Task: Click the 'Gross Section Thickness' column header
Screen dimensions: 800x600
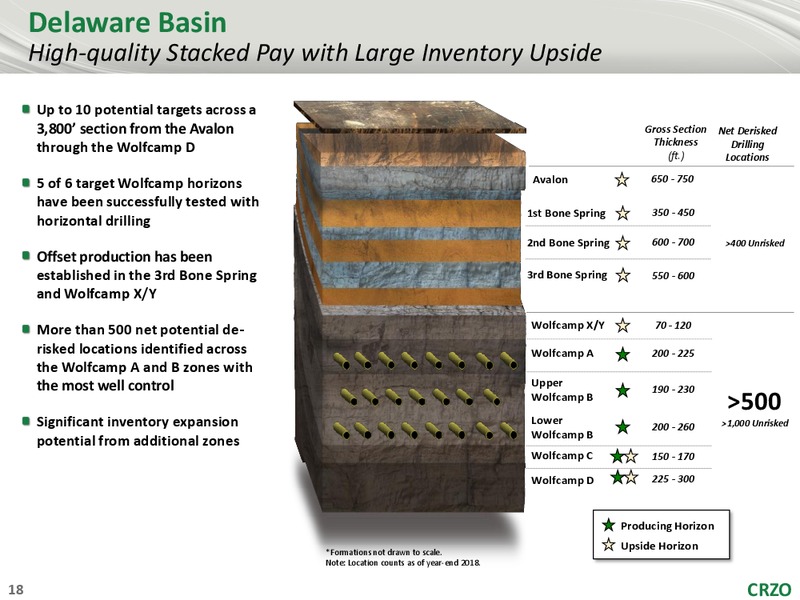Action: tap(676, 142)
